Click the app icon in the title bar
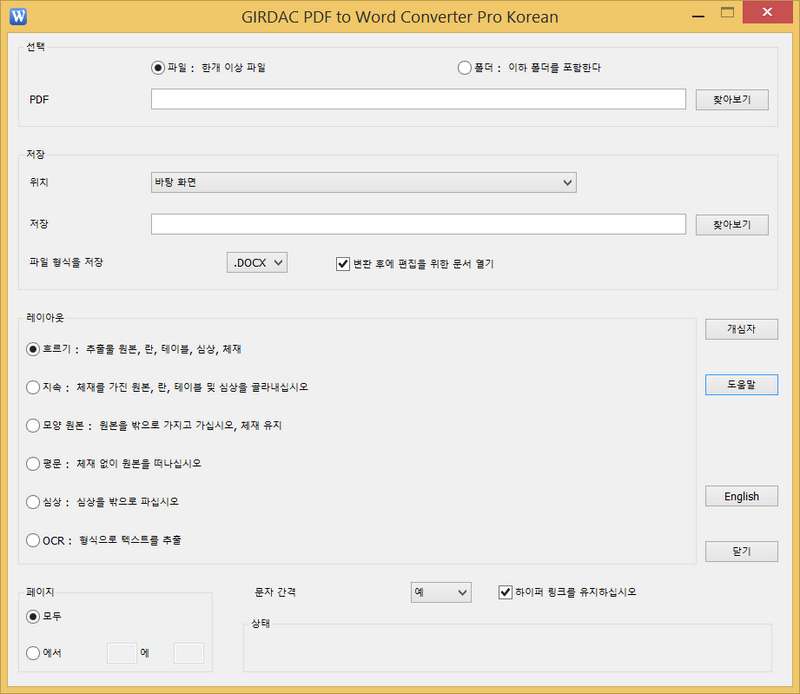 pos(17,16)
